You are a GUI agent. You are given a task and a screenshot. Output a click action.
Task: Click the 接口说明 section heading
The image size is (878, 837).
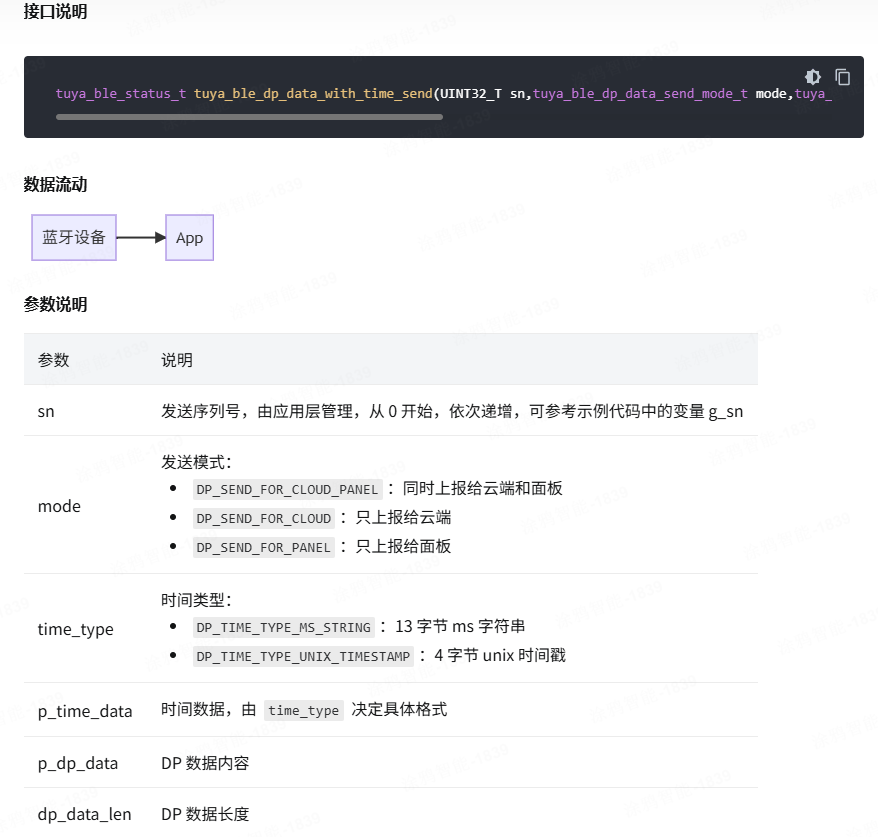click(54, 12)
